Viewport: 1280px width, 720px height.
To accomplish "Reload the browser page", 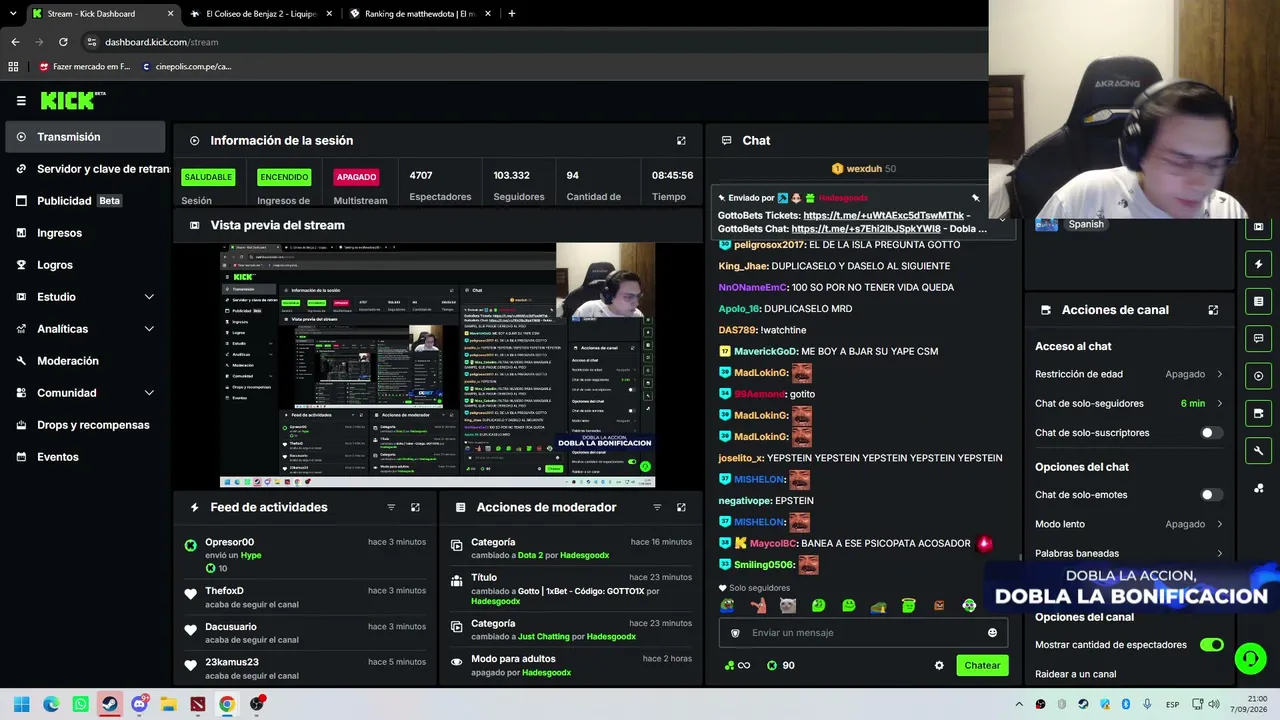I will (63, 42).
